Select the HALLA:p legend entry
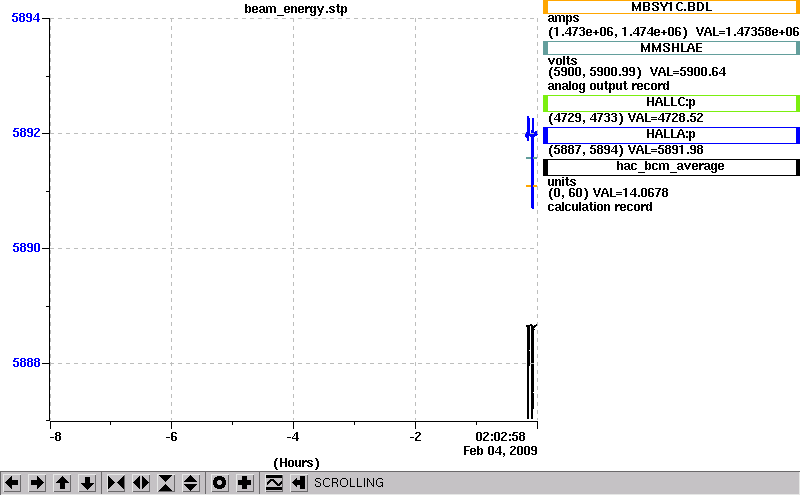The height and width of the screenshot is (495, 800). pyautogui.click(x=671, y=135)
